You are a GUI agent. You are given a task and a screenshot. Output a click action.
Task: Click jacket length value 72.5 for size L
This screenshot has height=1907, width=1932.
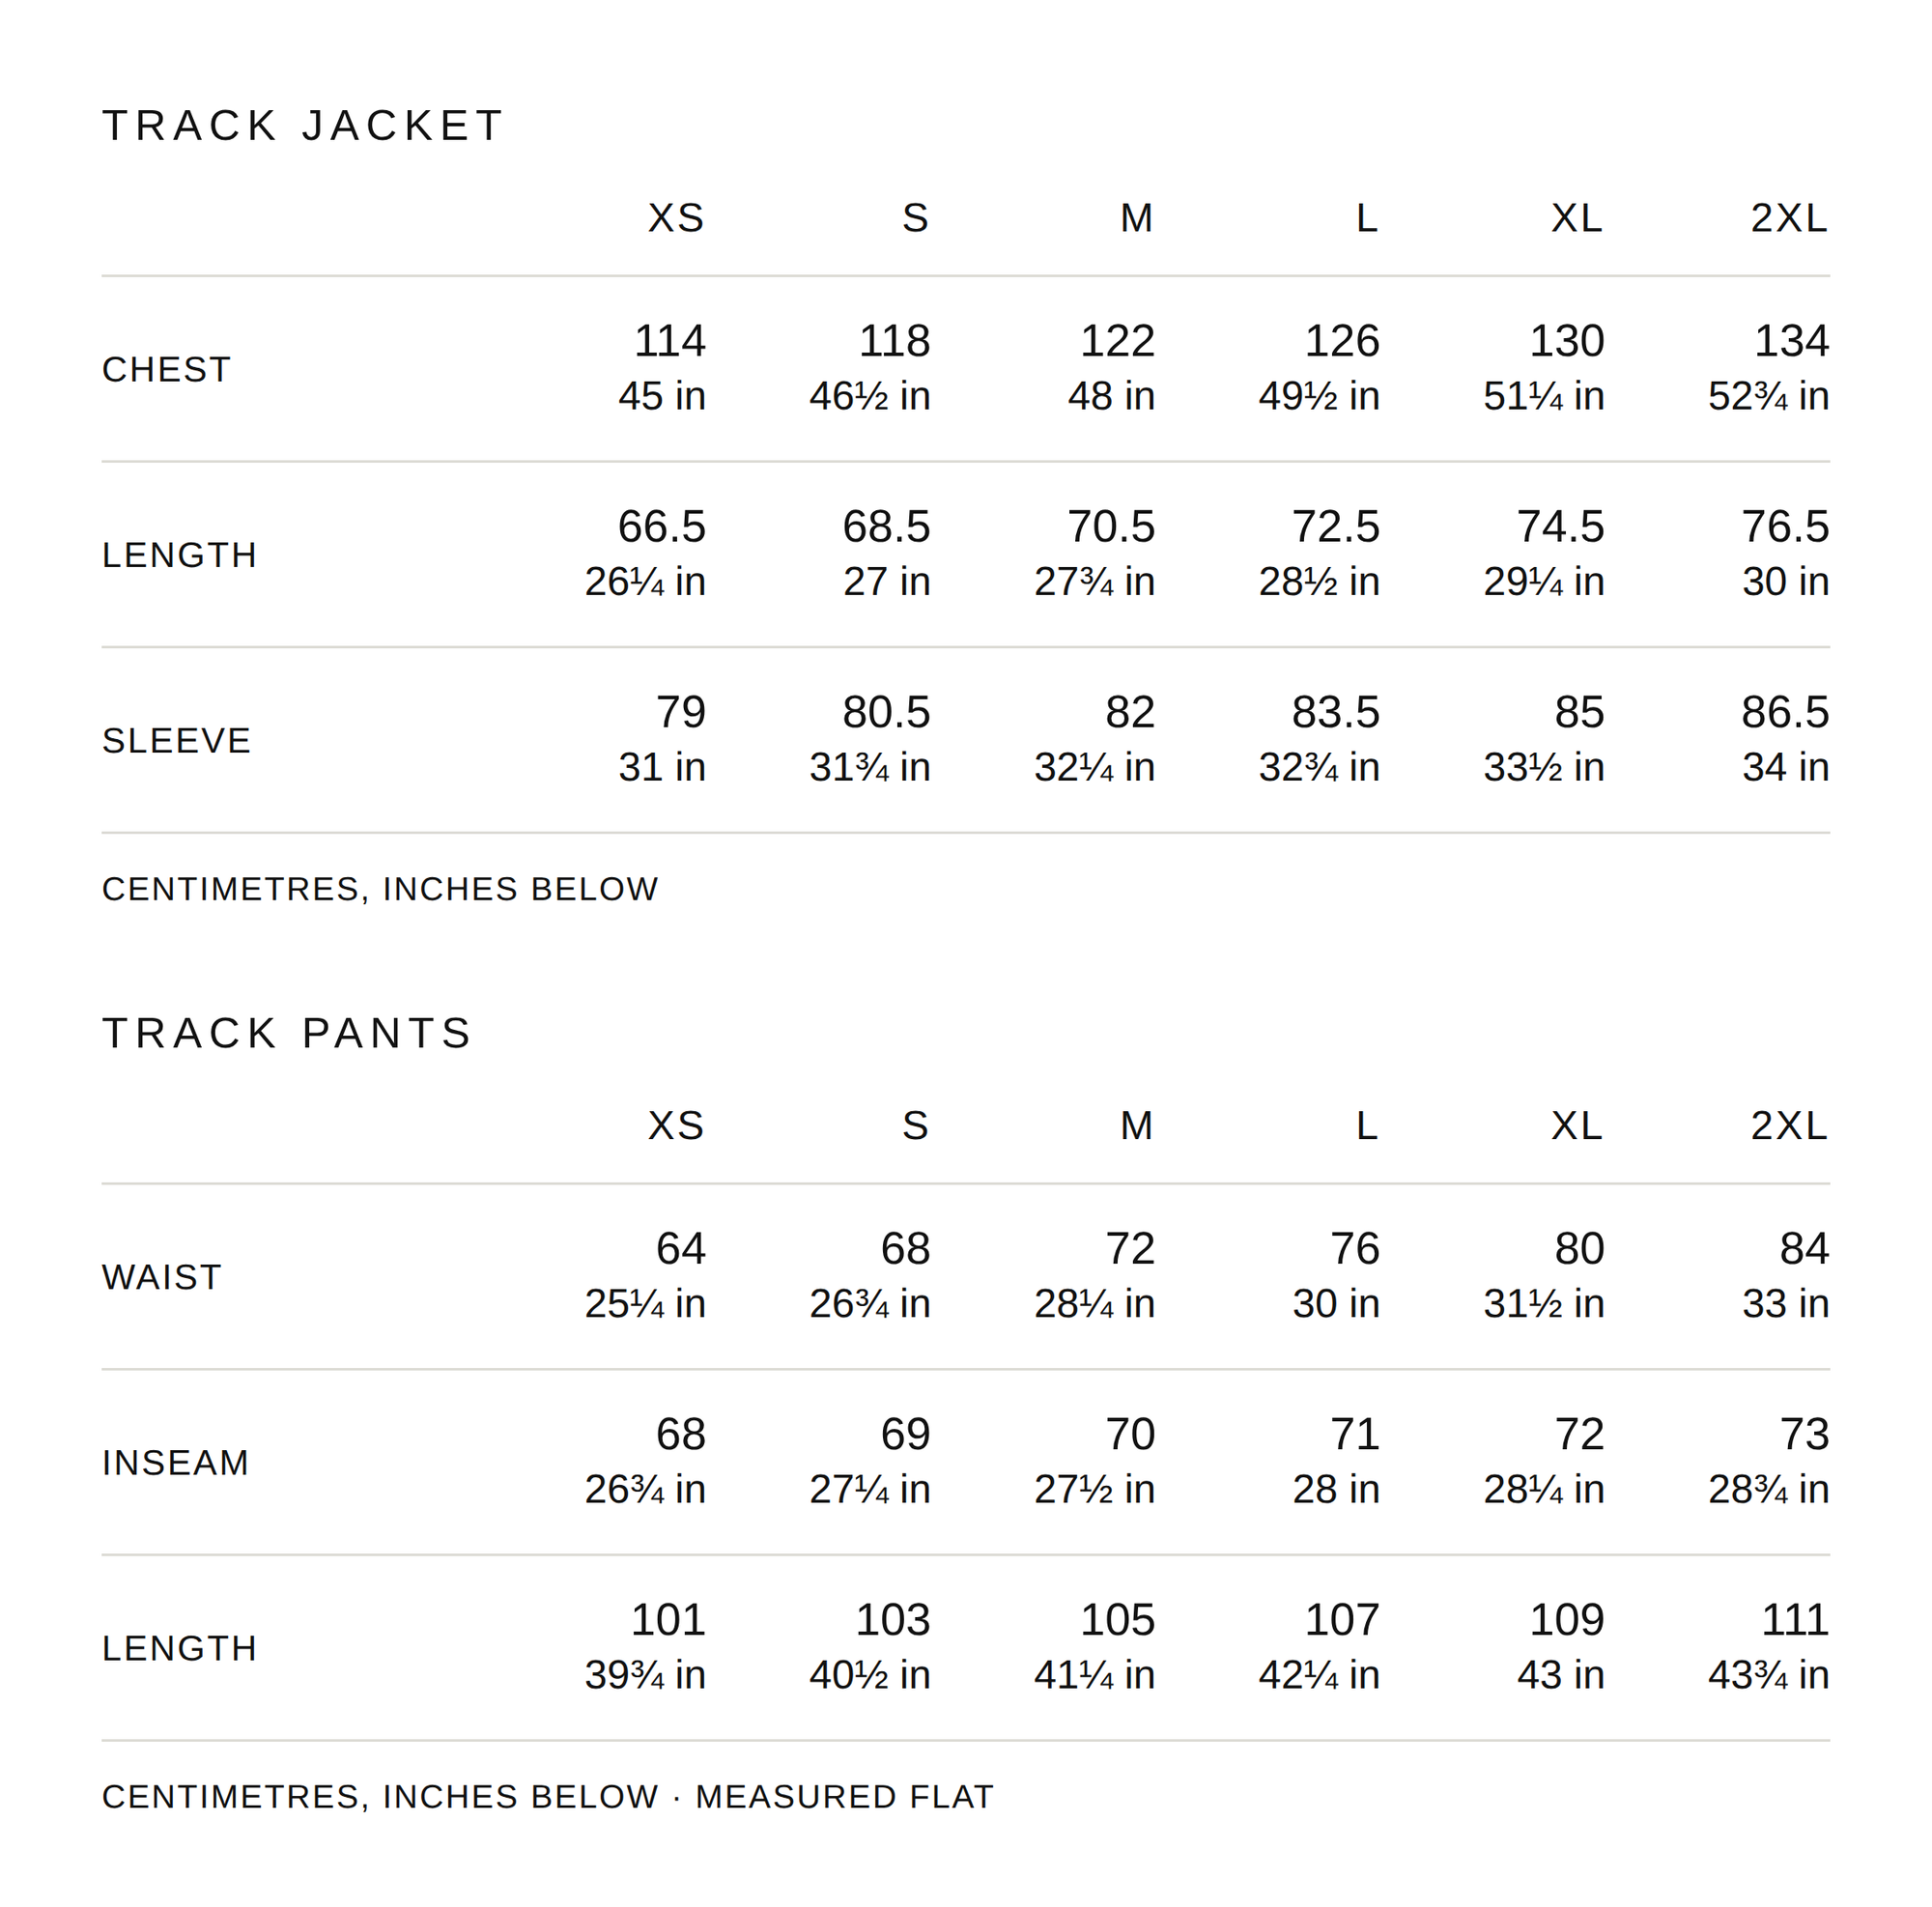tap(1335, 527)
